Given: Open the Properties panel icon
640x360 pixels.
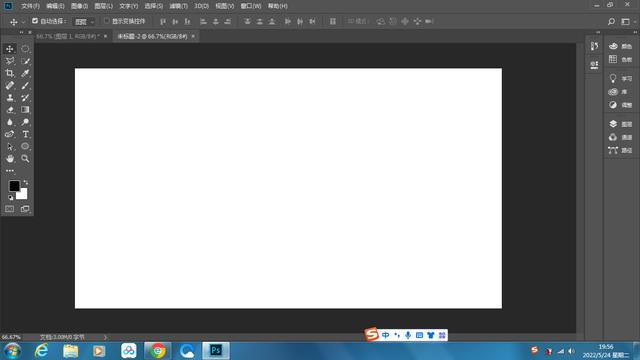Looking at the screenshot, I should tap(594, 65).
